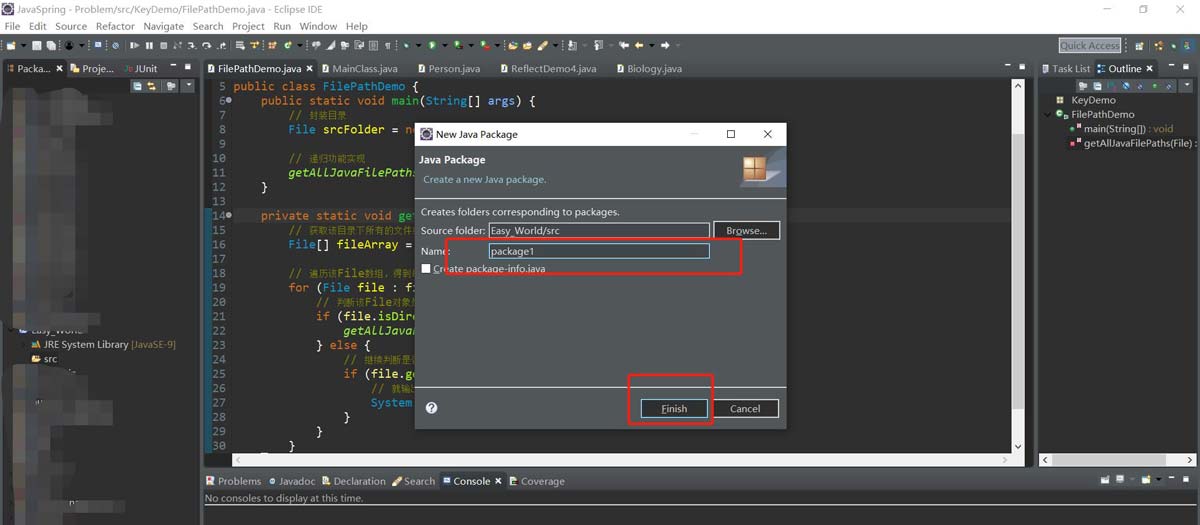Open the Coverage tab
The width and height of the screenshot is (1200, 525).
click(537, 481)
